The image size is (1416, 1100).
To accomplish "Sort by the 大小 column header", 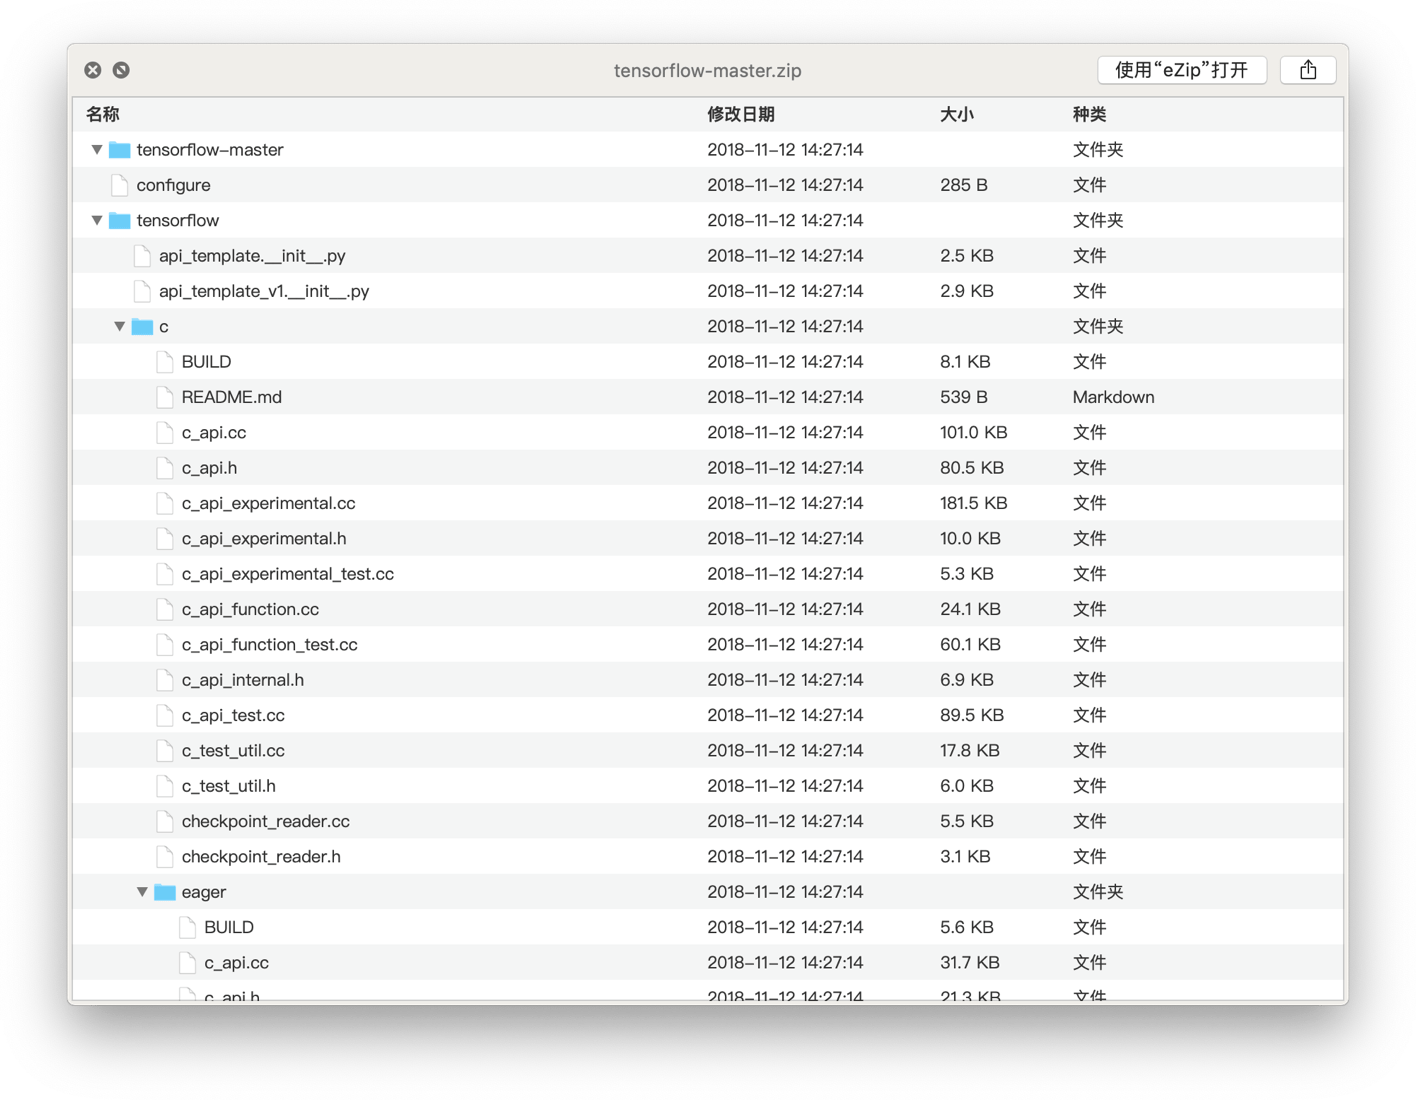I will (956, 115).
